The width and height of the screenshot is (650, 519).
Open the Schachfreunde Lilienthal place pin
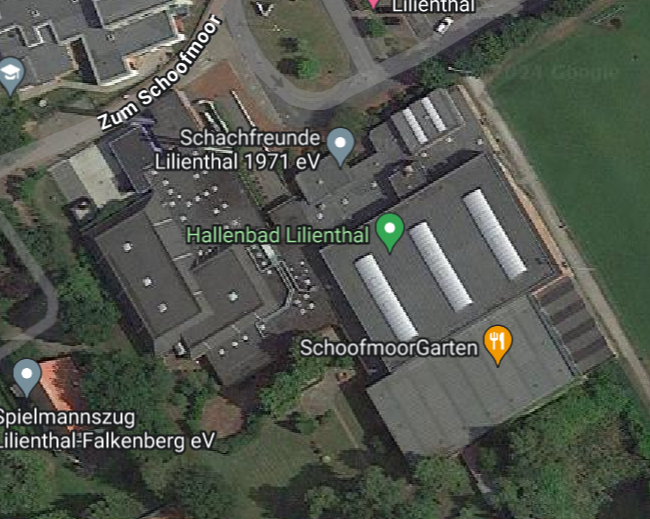point(340,147)
